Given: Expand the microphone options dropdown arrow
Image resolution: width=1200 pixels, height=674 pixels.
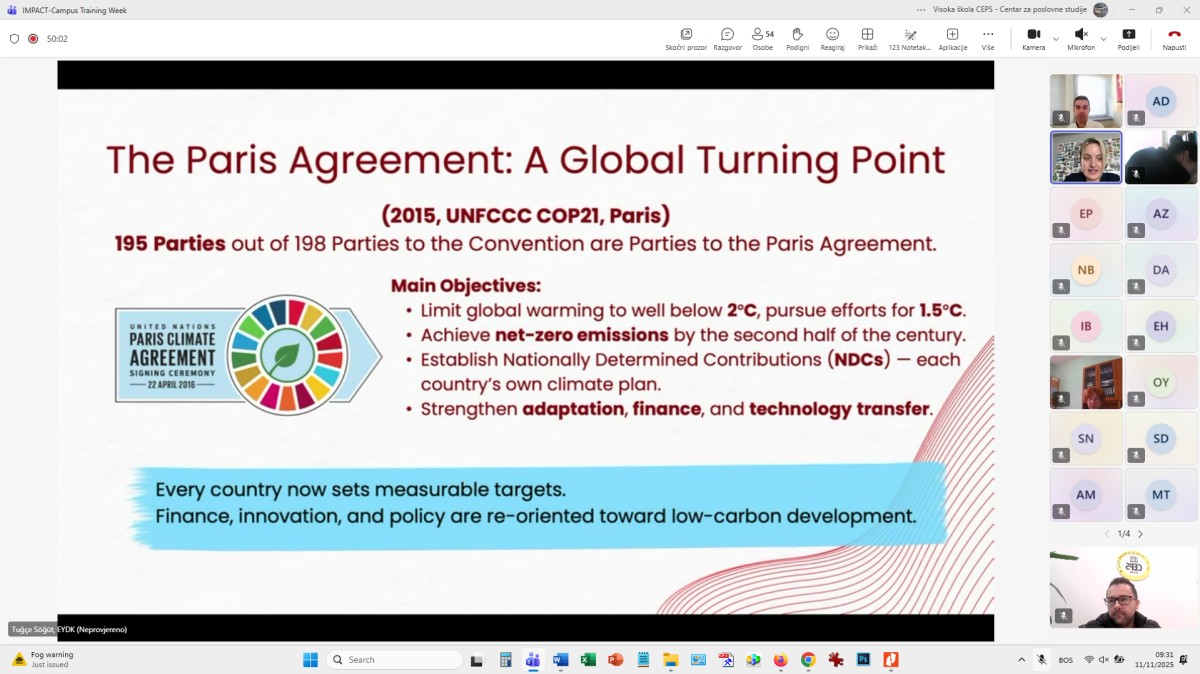Looking at the screenshot, I should (1103, 39).
